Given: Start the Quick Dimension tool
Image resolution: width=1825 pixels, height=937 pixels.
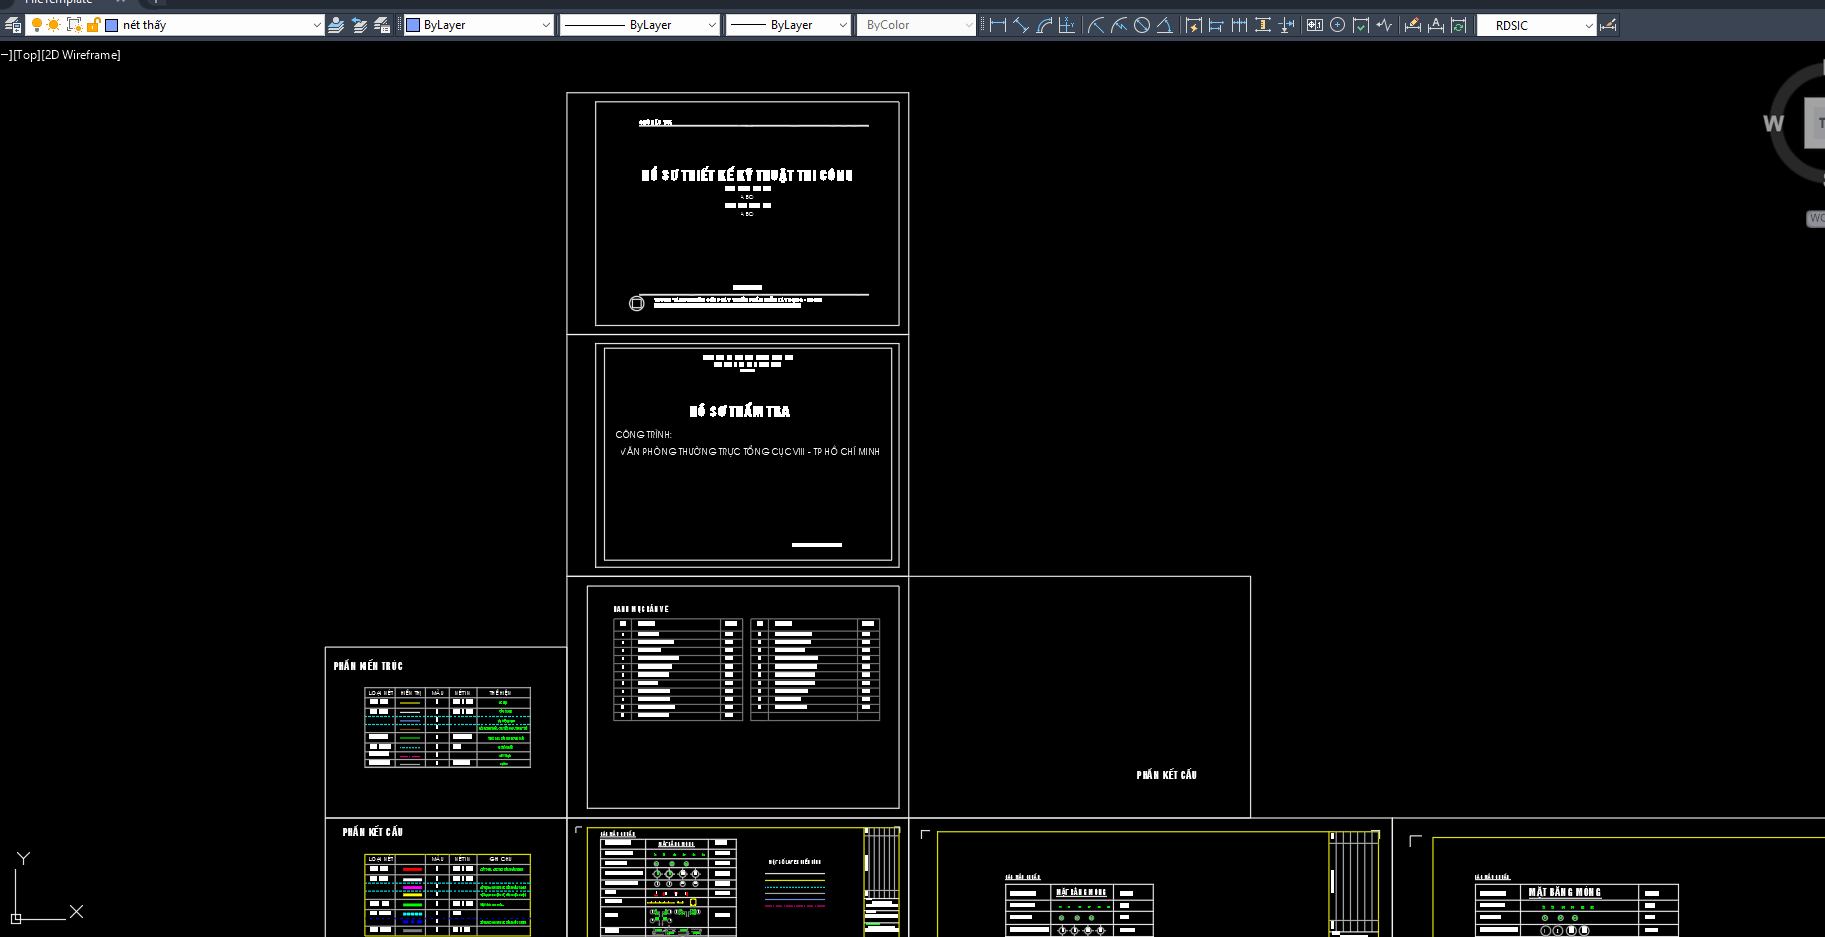Looking at the screenshot, I should tap(1192, 25).
